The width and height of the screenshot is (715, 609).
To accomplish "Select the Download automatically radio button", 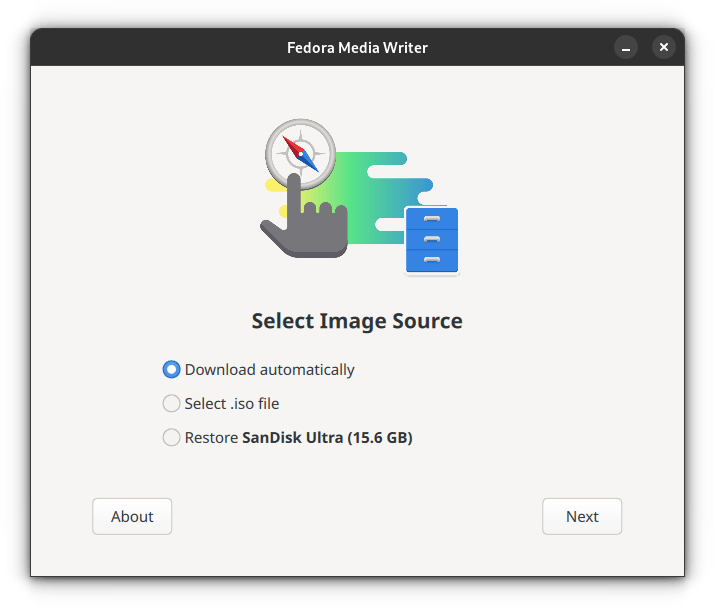I will click(171, 370).
